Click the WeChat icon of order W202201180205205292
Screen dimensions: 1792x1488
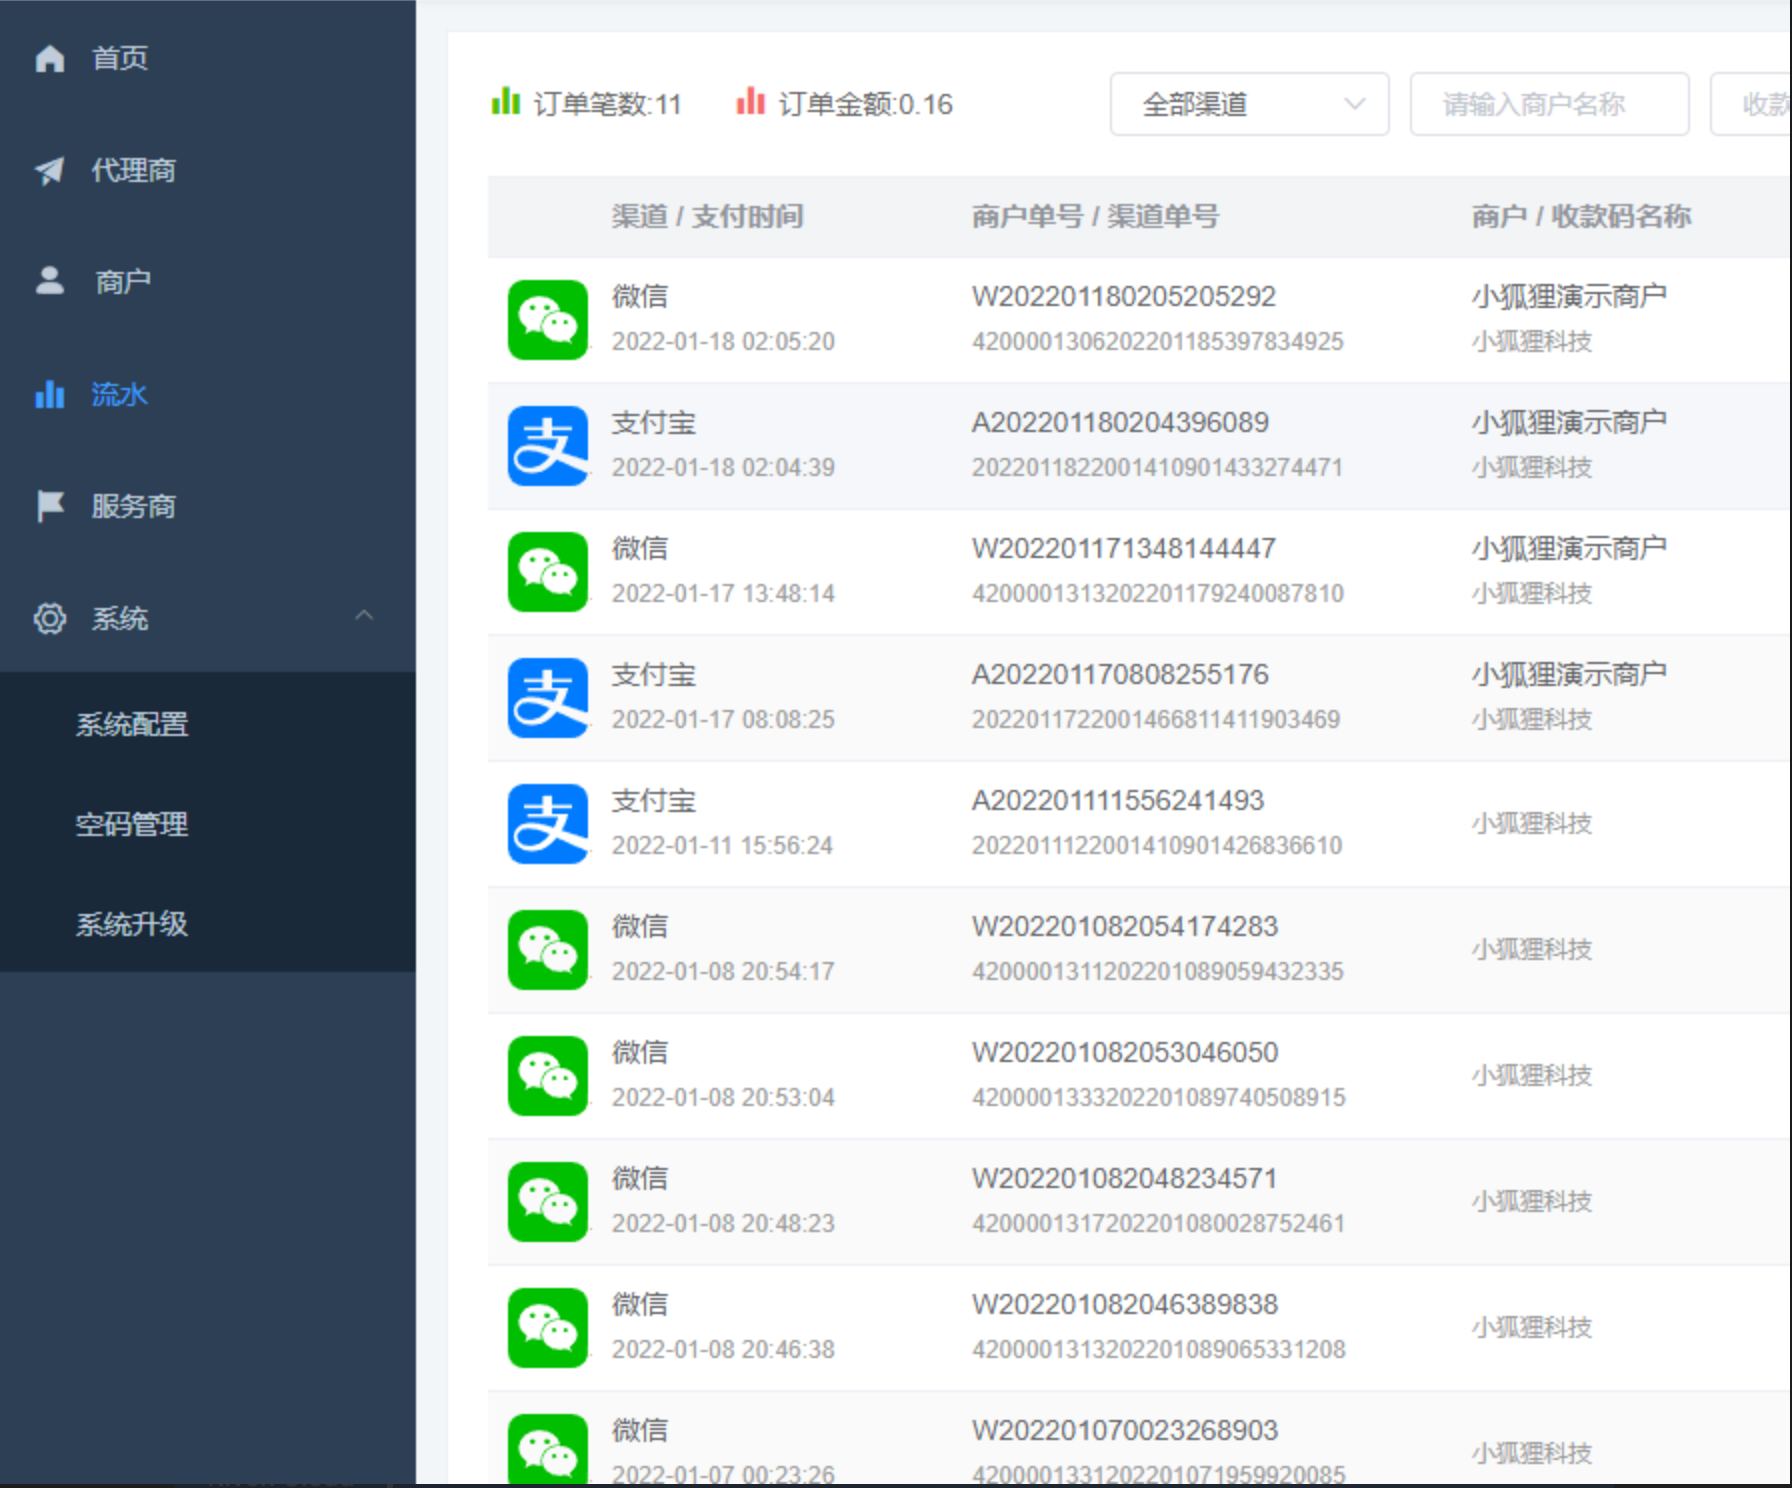[547, 319]
